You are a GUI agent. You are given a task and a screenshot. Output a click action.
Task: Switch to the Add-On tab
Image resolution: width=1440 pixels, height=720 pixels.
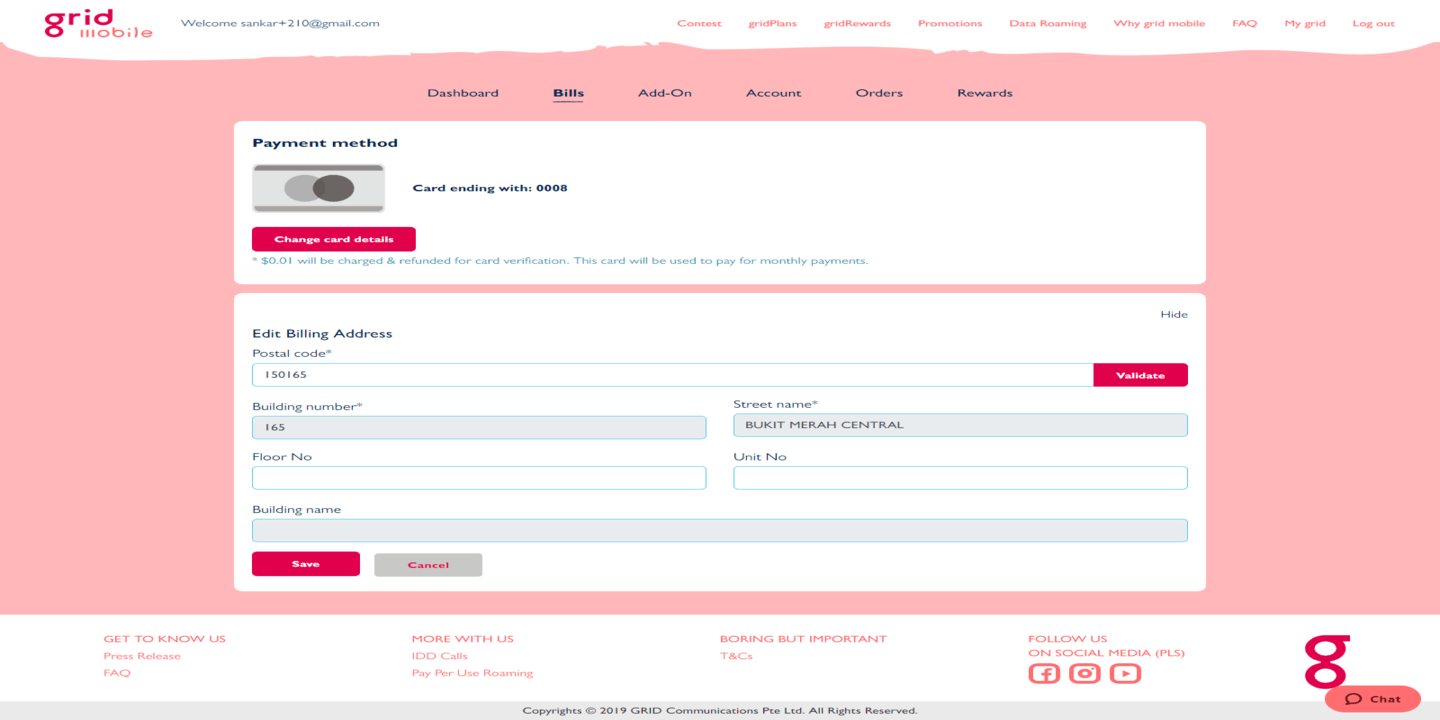click(x=665, y=93)
